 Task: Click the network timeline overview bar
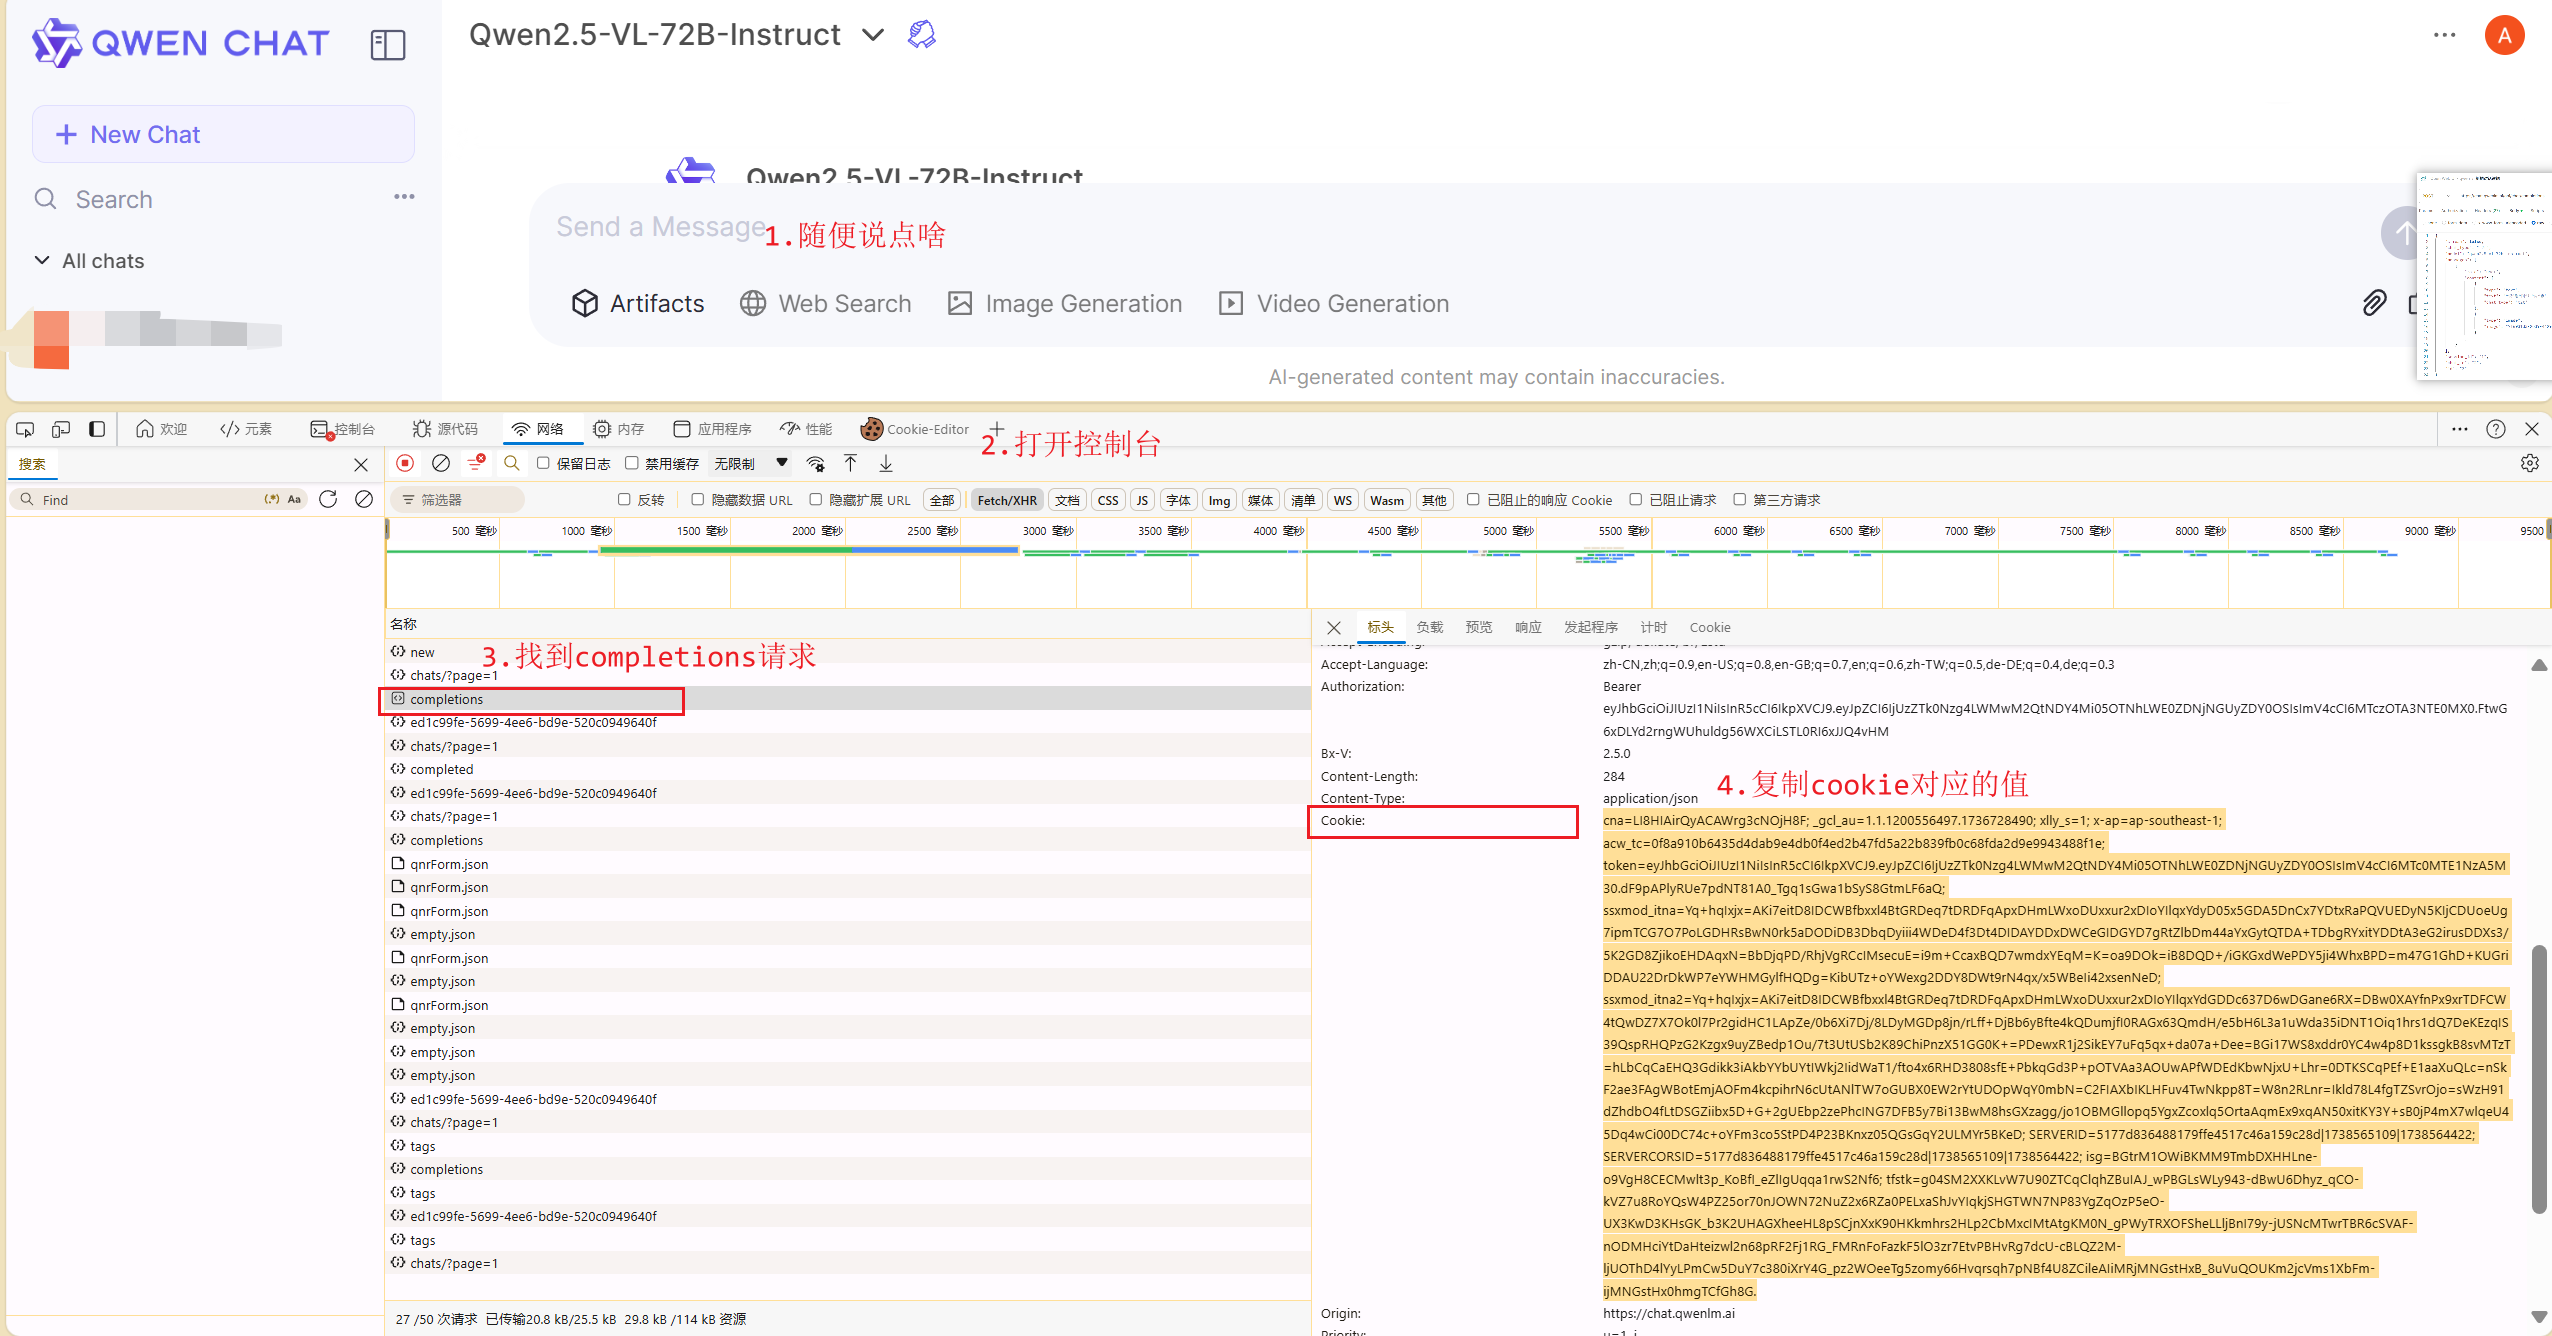(1468, 565)
